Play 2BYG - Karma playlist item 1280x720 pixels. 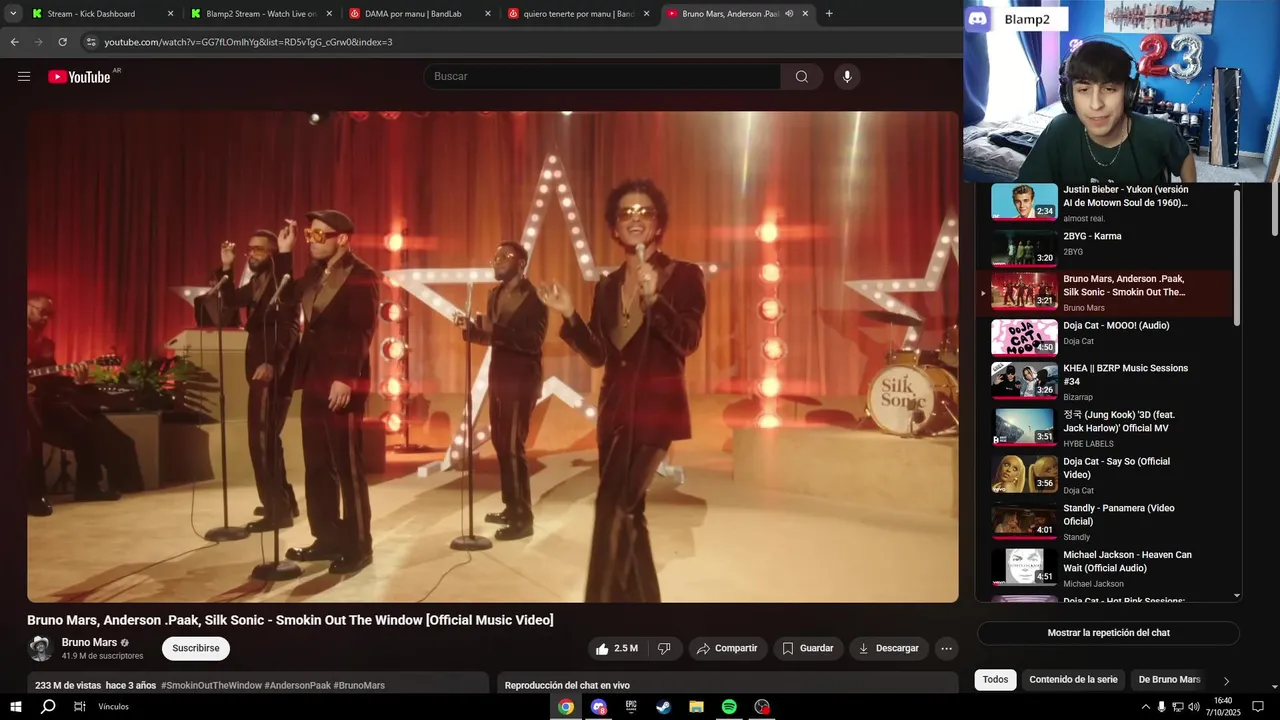(x=1104, y=248)
